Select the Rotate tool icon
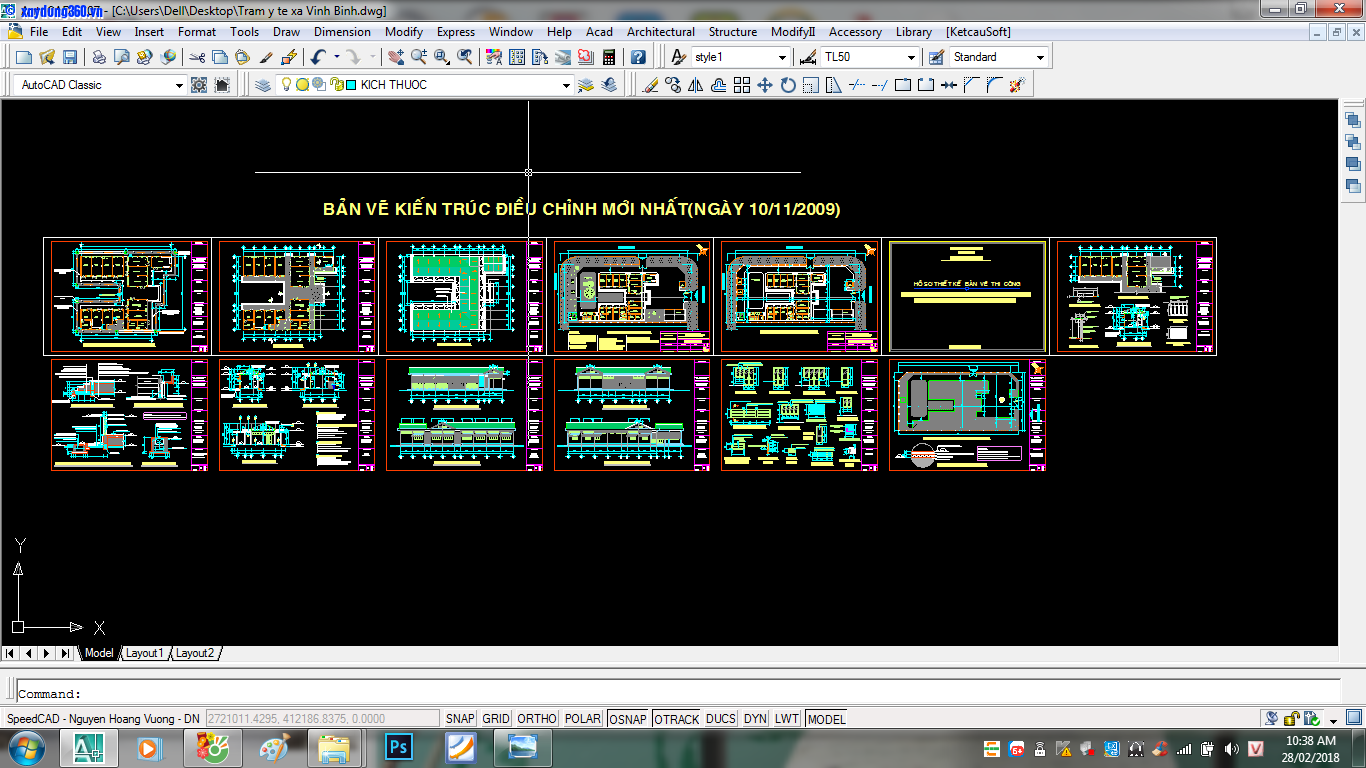The height and width of the screenshot is (768, 1366). (x=788, y=85)
